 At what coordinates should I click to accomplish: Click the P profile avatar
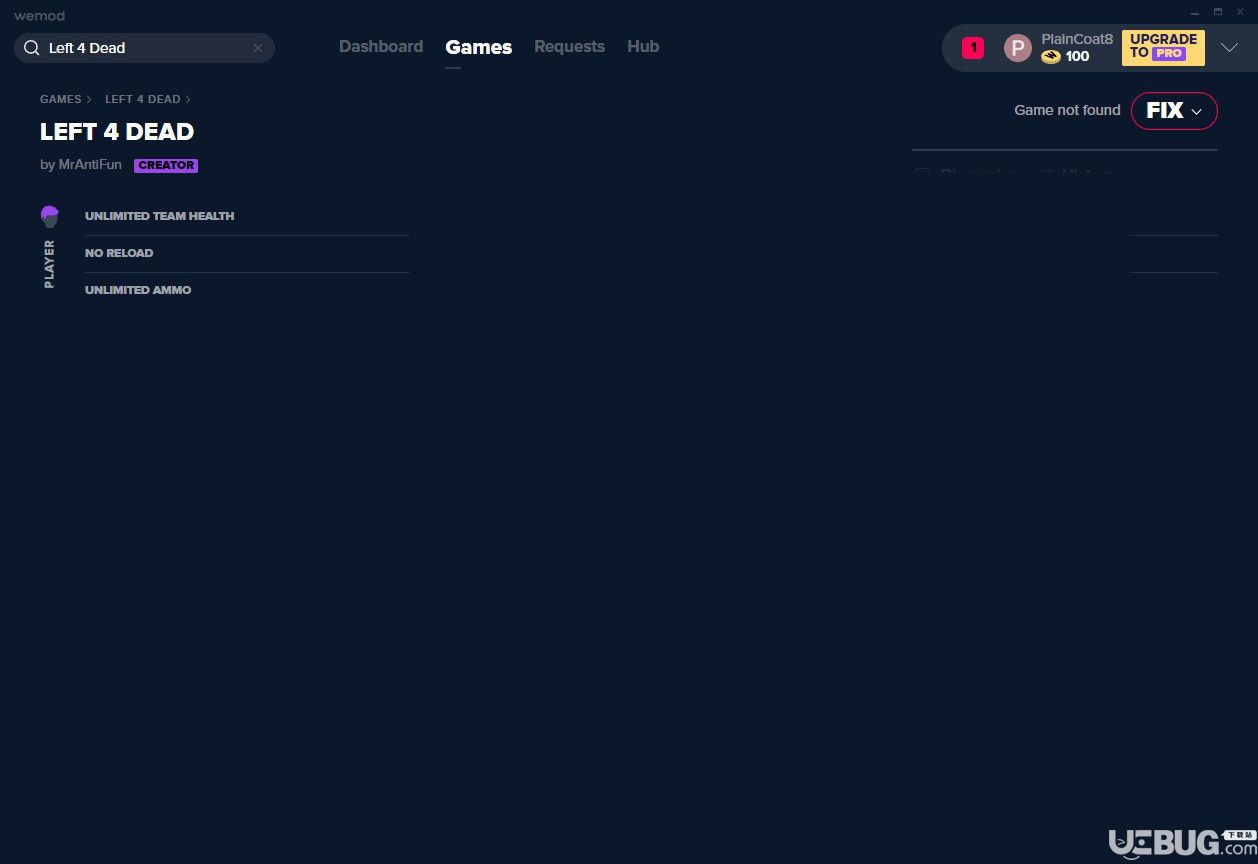[x=1017, y=48]
